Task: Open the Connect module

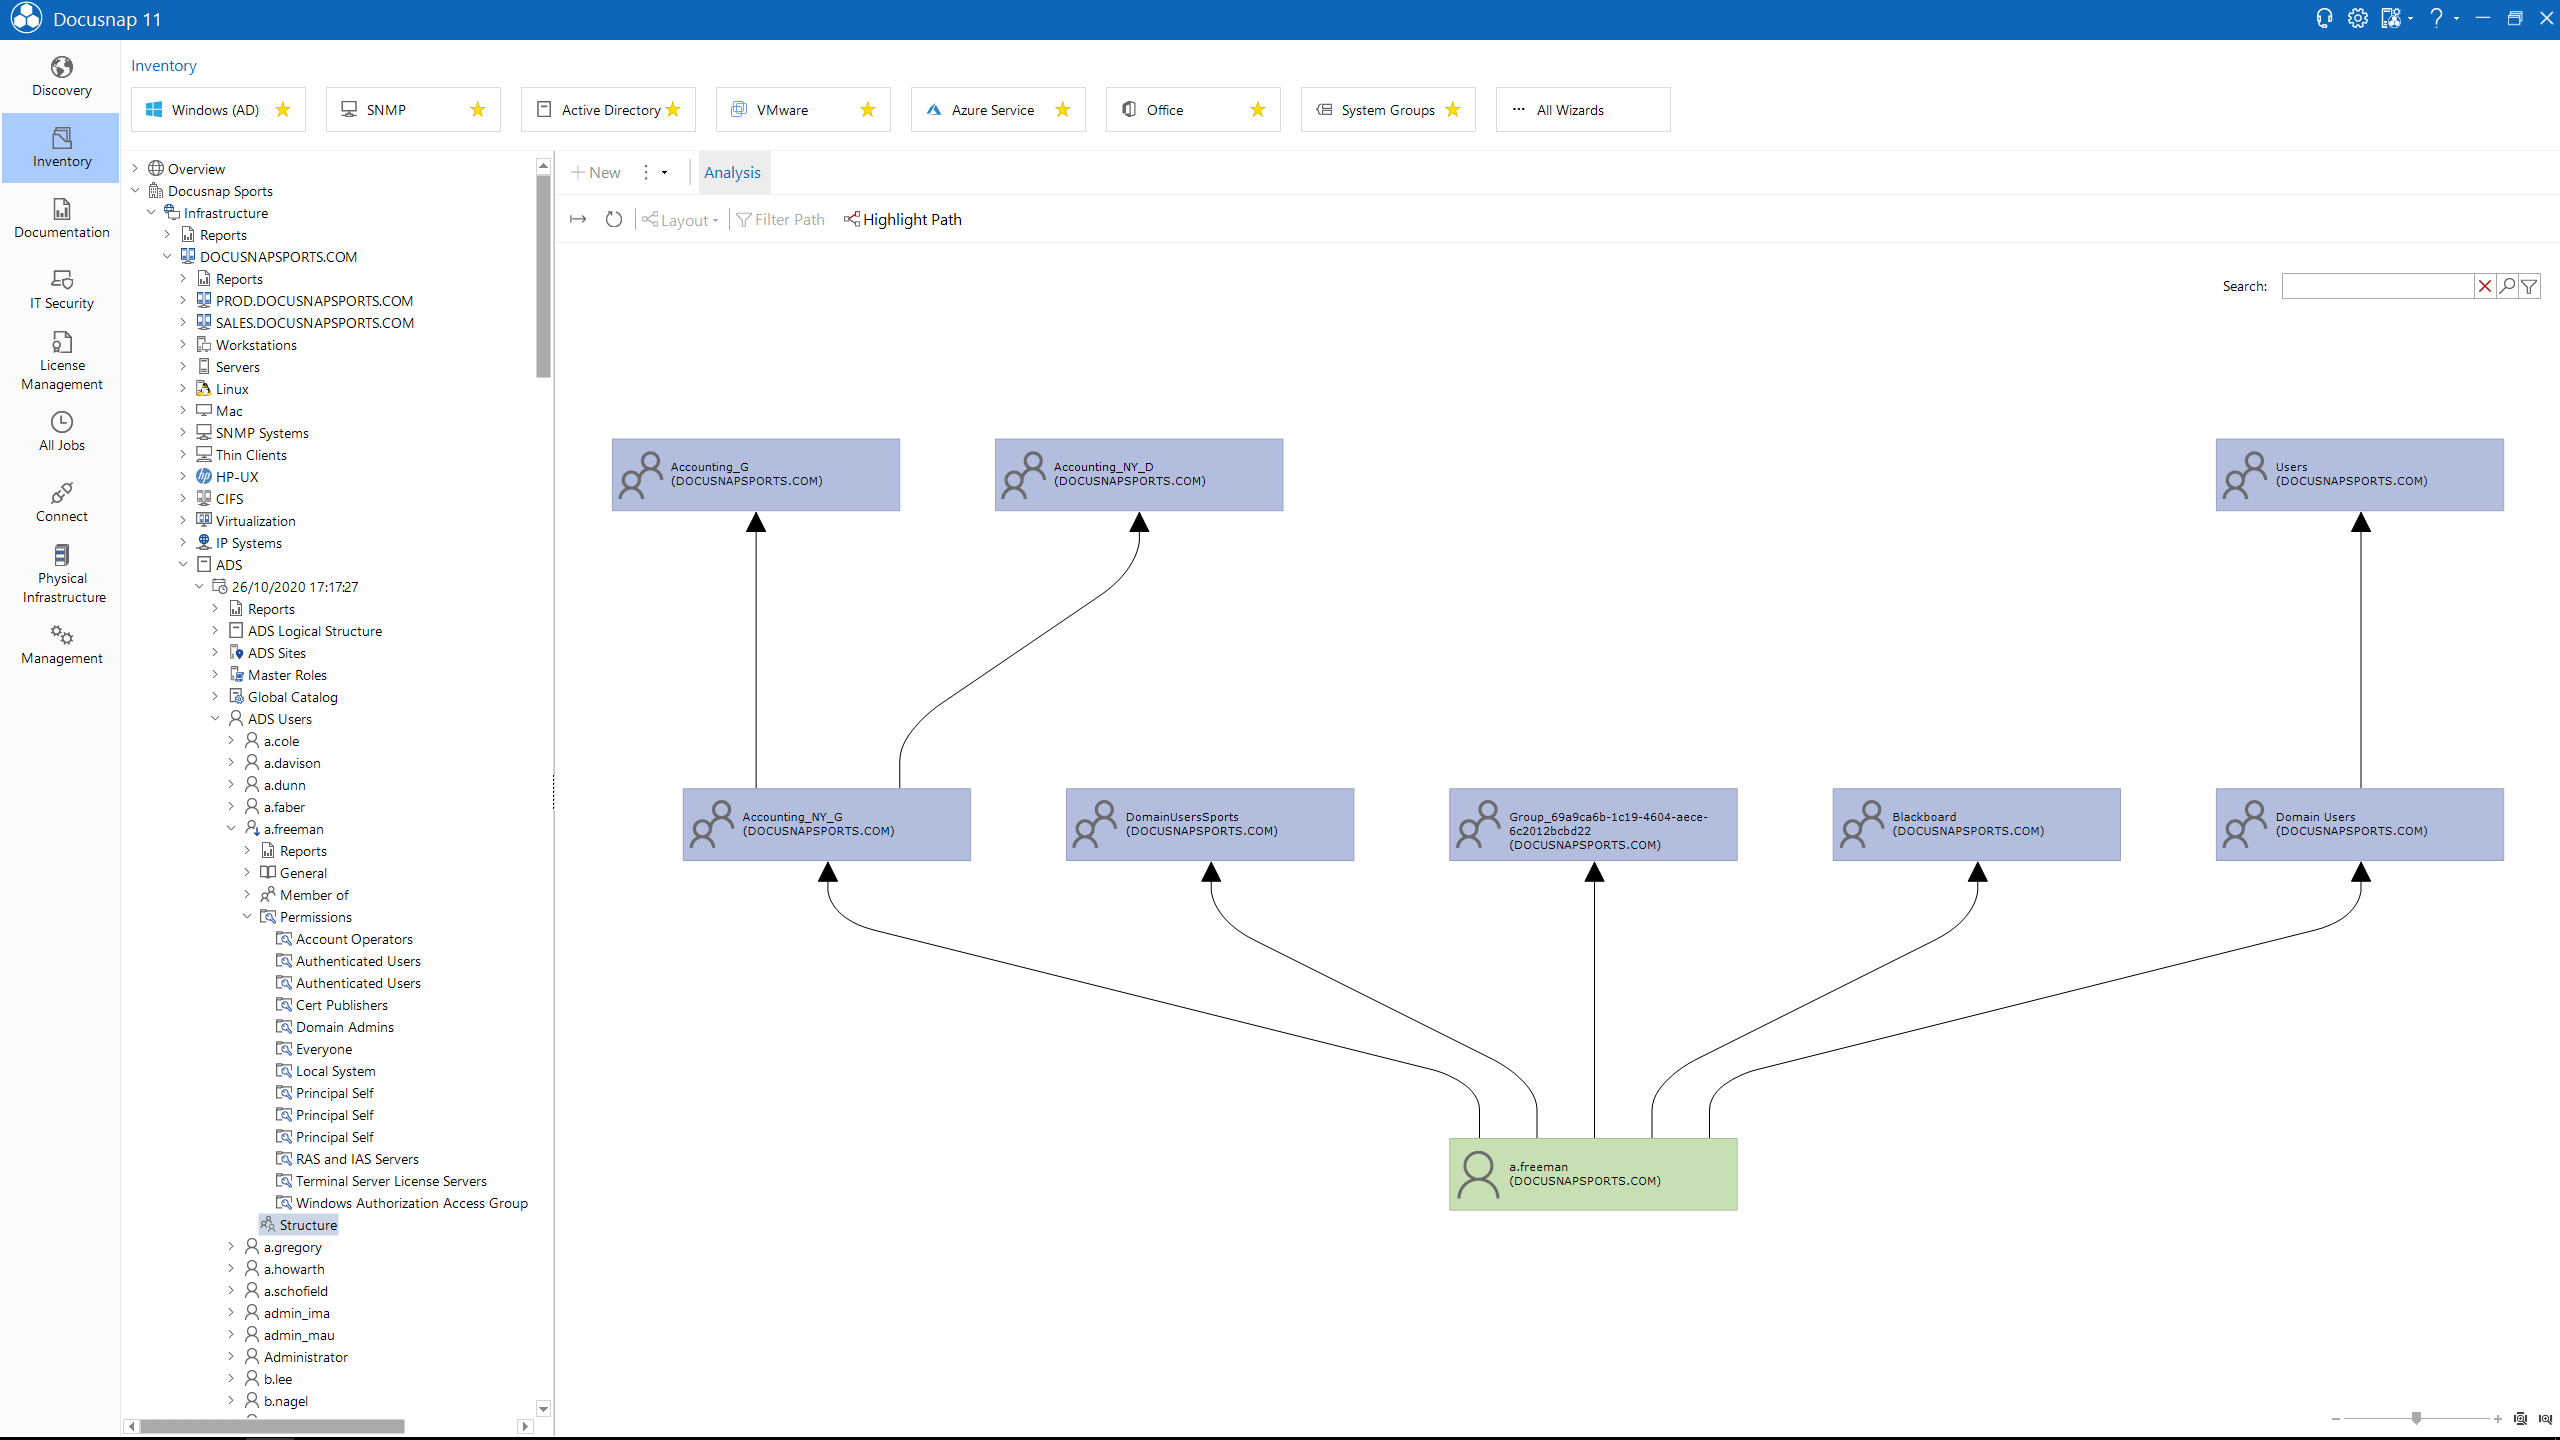Action: [x=61, y=503]
